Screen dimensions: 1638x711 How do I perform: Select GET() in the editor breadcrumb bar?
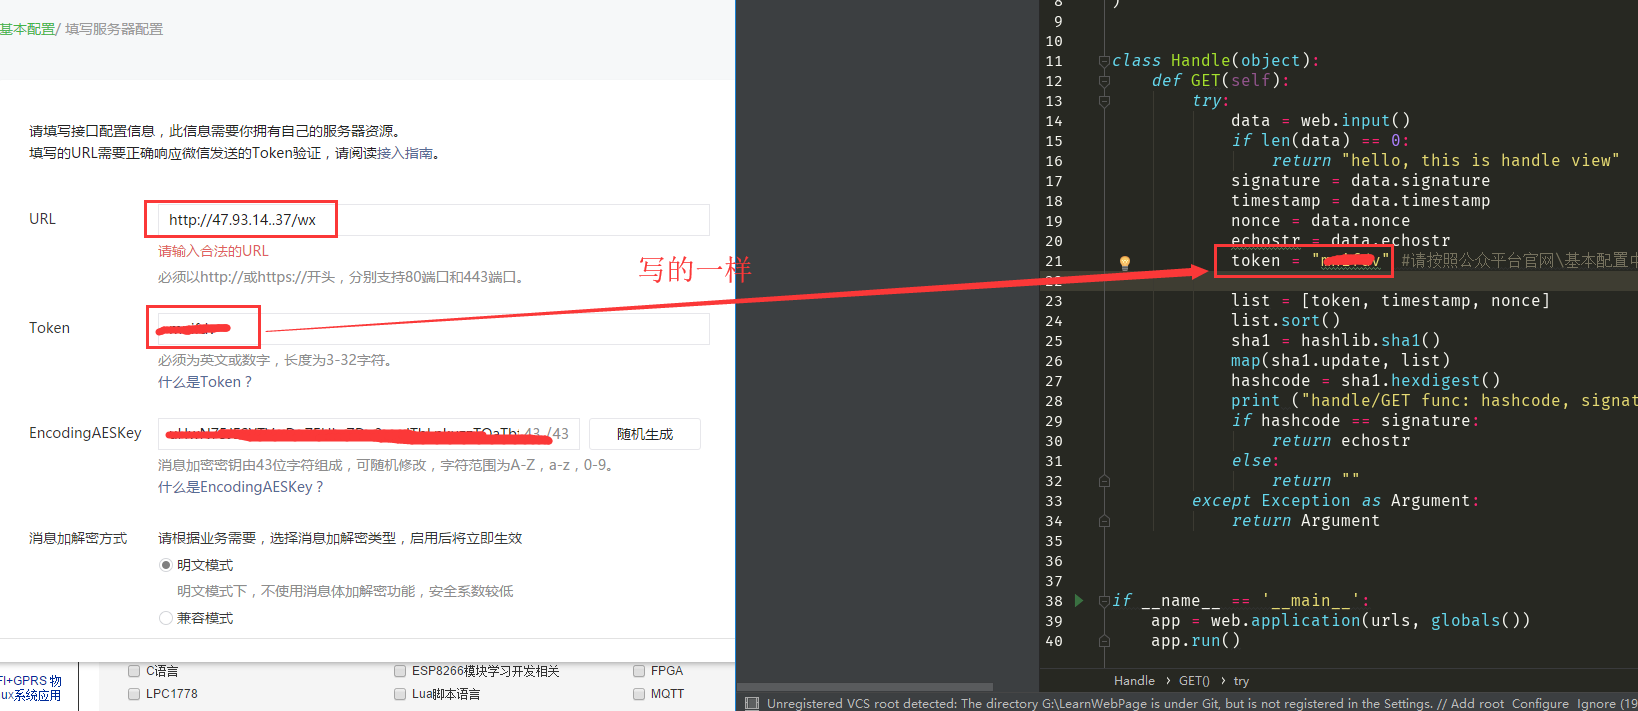coord(1194,681)
